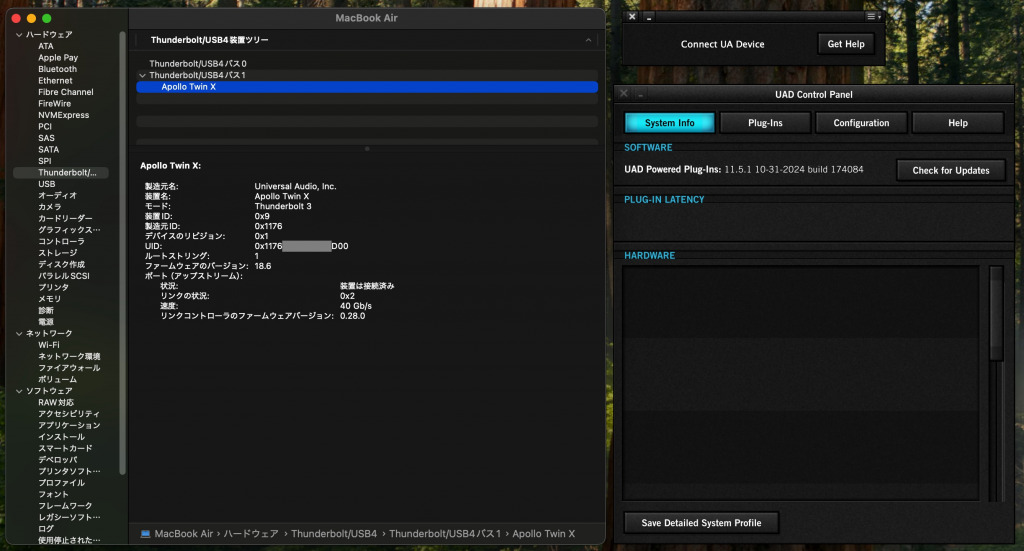Collapse the ハードウェア section in sidebar
Image resolution: width=1024 pixels, height=551 pixels.
(x=18, y=35)
